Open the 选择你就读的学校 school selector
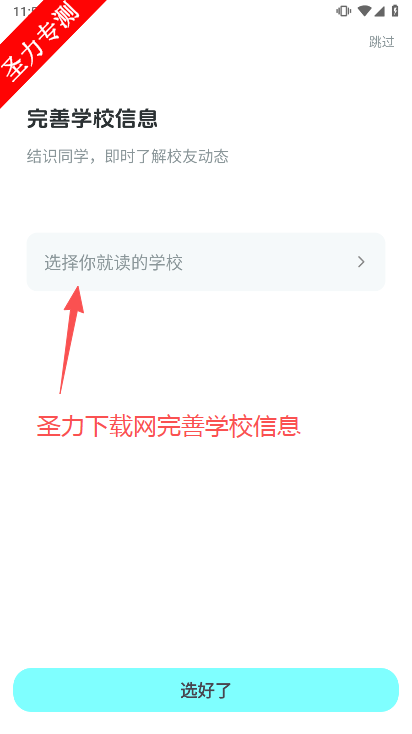Image resolution: width=412 pixels, height=734 pixels. click(206, 262)
